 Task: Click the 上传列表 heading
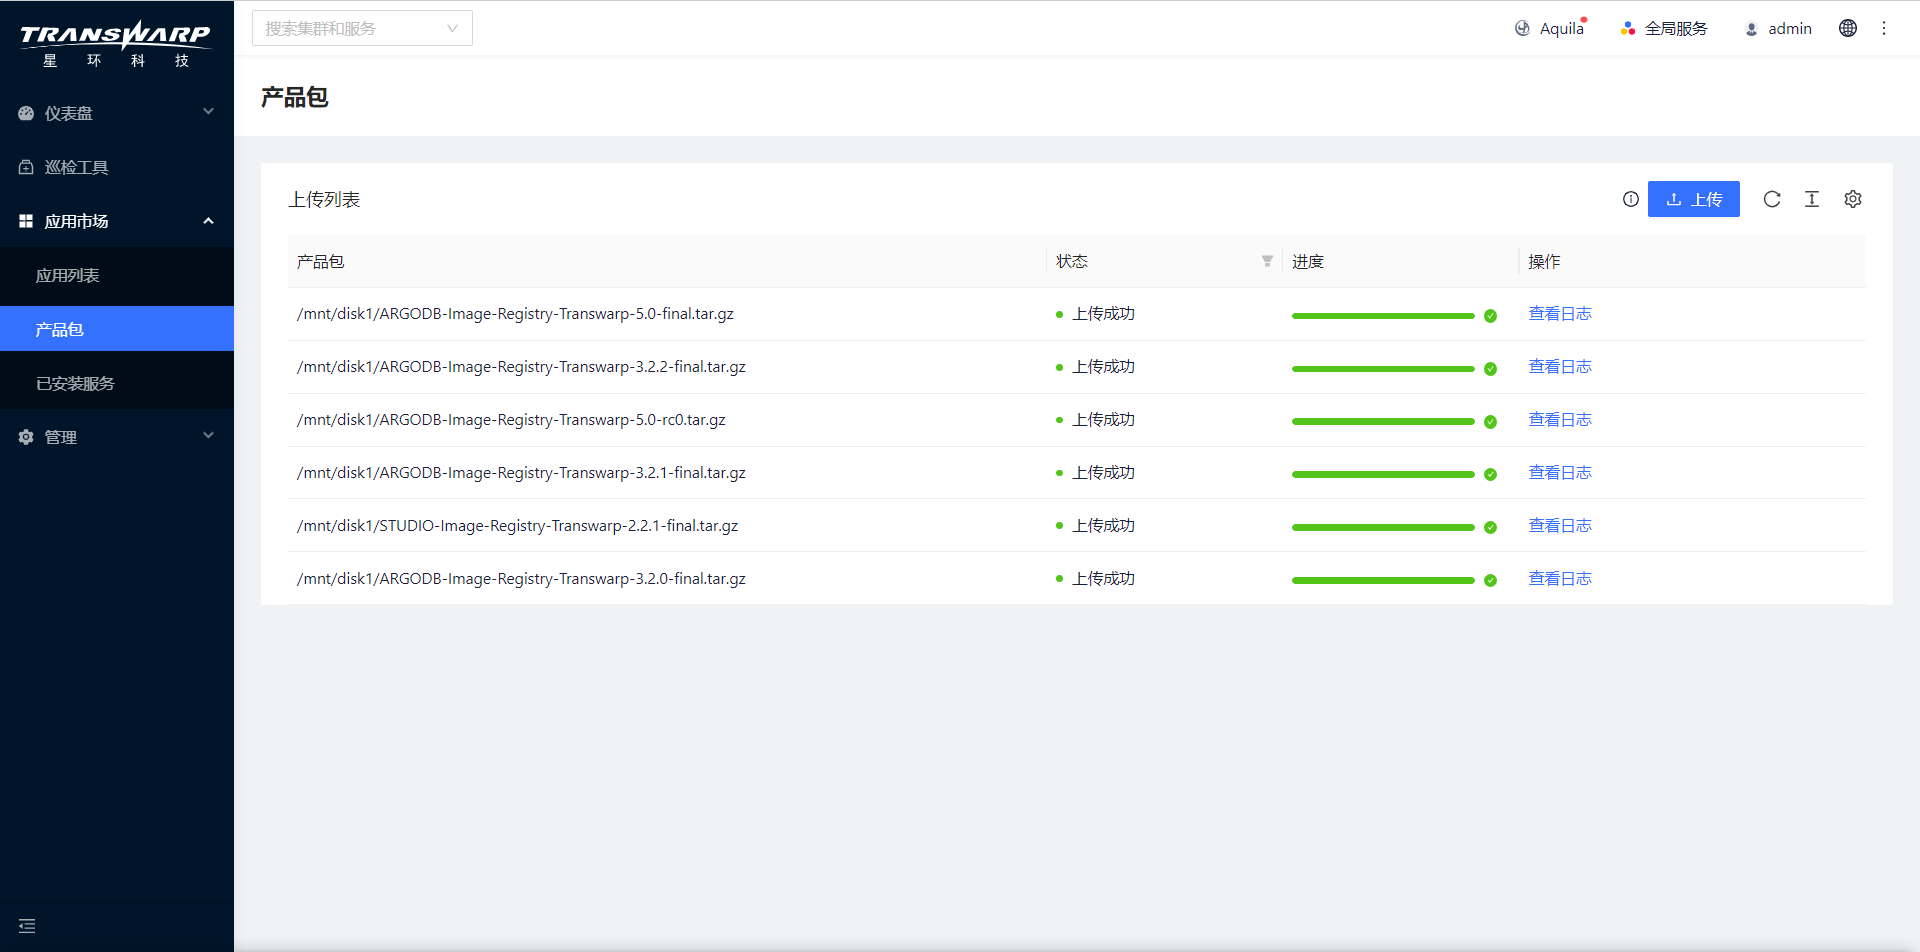pyautogui.click(x=324, y=199)
